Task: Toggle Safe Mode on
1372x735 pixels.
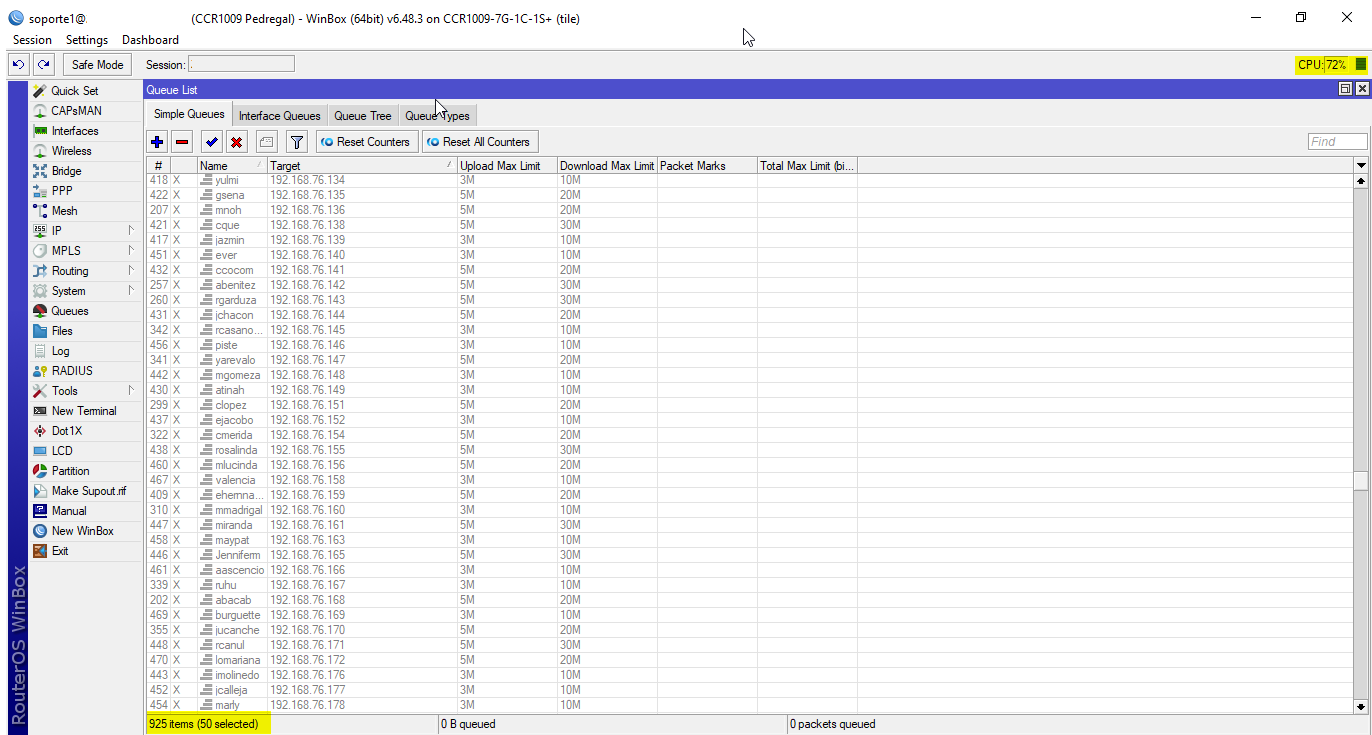Action: coord(97,65)
